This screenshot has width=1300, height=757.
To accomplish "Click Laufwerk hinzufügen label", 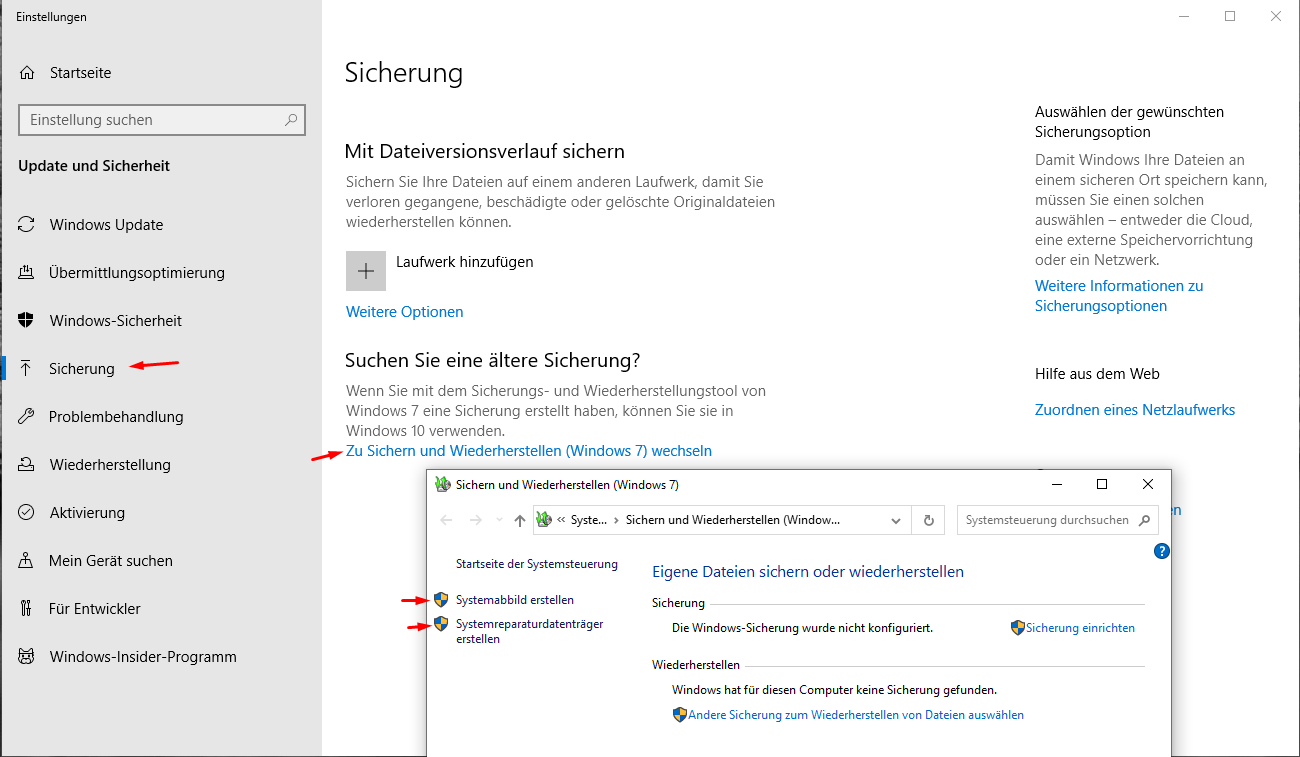I will 465,262.
